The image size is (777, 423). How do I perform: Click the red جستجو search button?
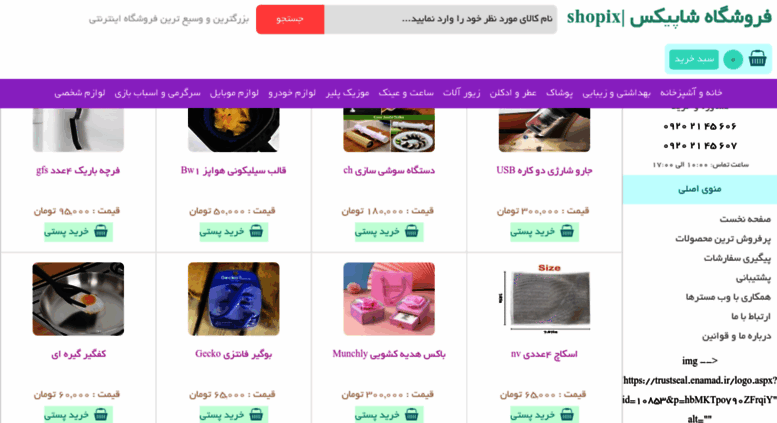(x=290, y=19)
